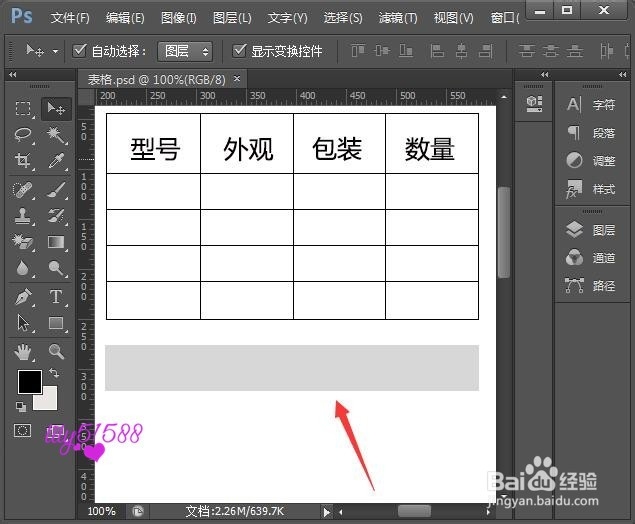Click the Photoshop Ps logo
The image size is (635, 524).
pos(21,16)
